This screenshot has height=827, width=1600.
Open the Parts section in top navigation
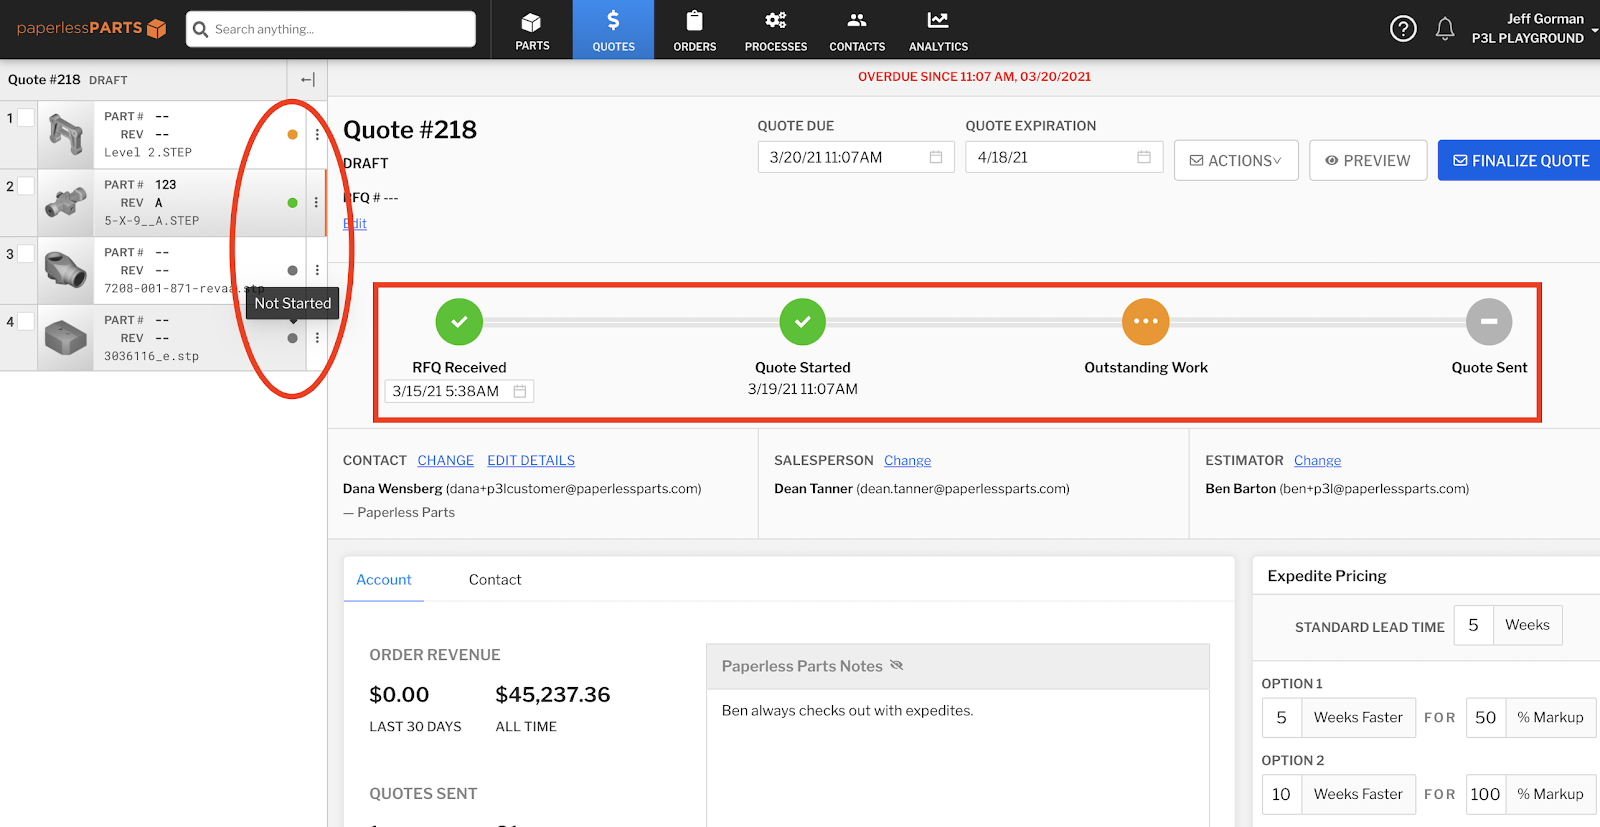point(532,30)
